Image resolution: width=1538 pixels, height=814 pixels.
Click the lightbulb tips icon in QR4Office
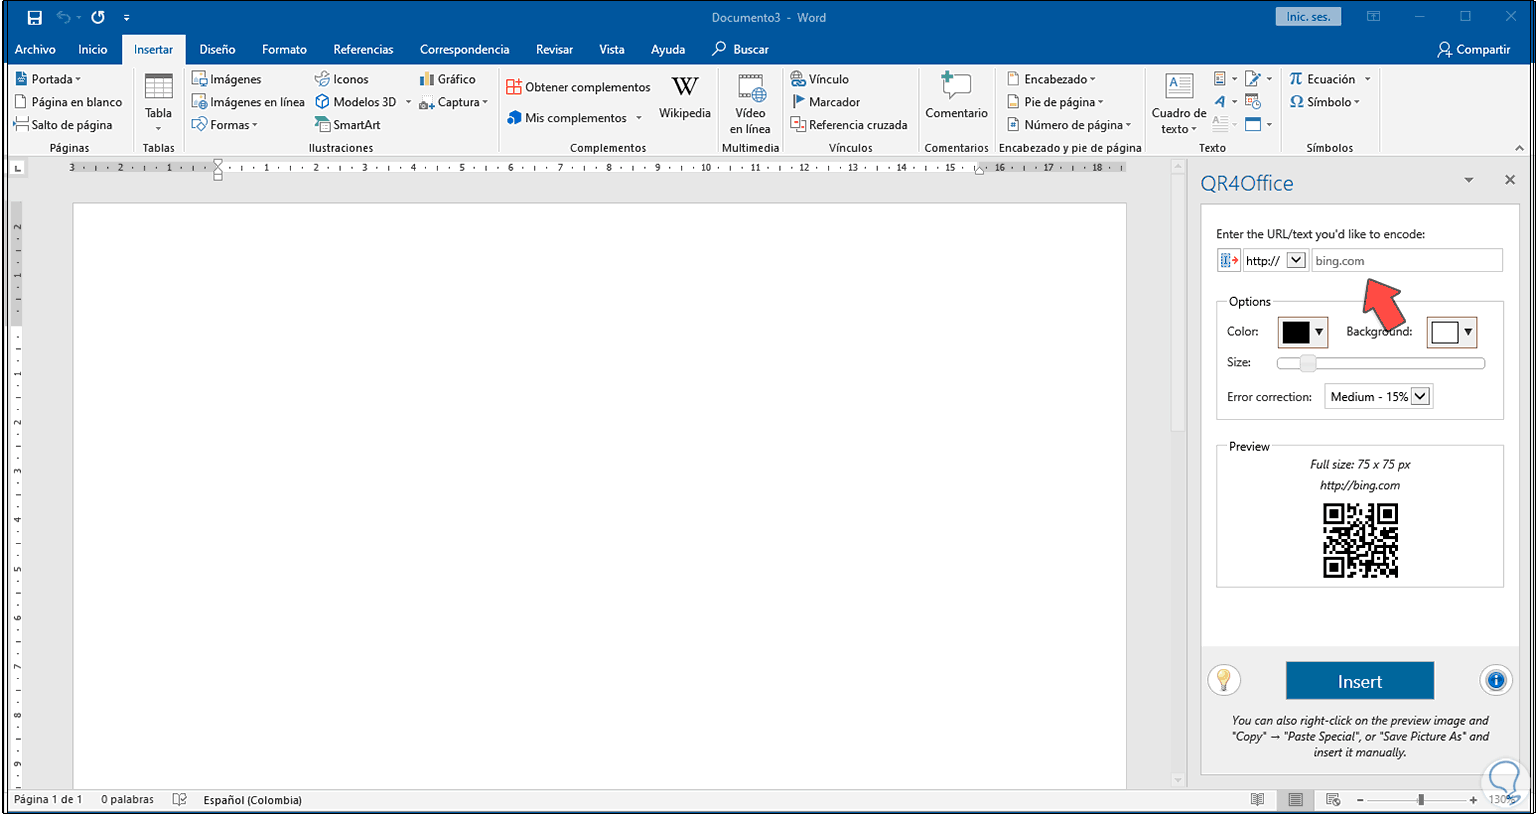pyautogui.click(x=1224, y=681)
